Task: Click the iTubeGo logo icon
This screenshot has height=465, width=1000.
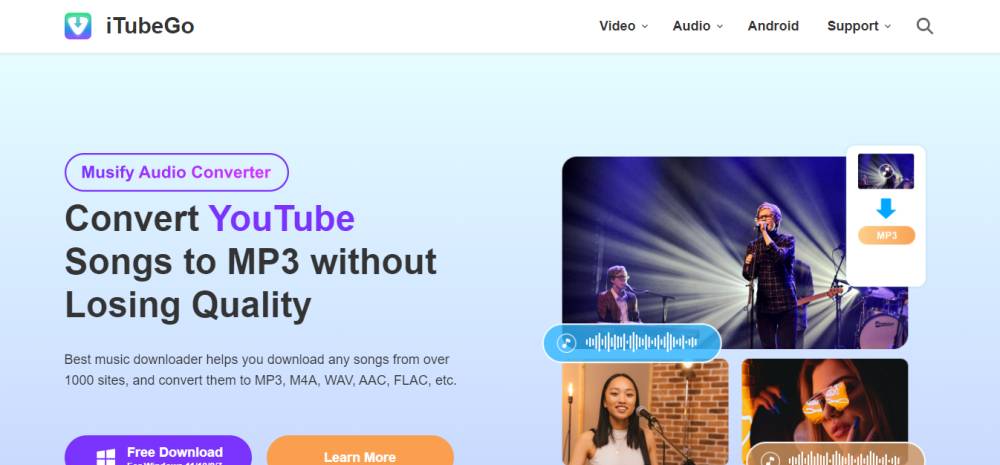Action: click(x=78, y=26)
